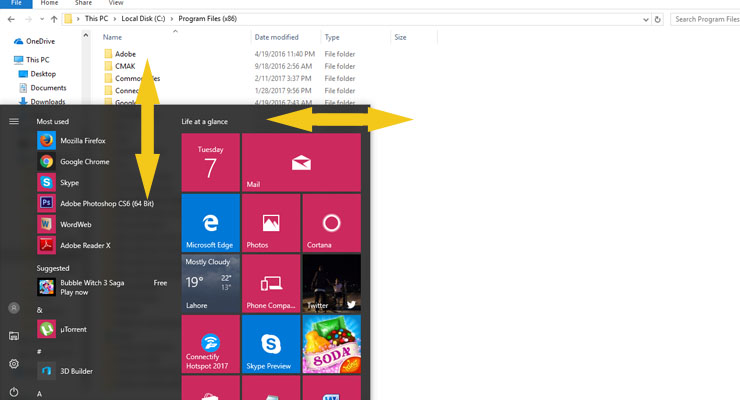This screenshot has width=740, height=400.
Task: Sort by Name column header
Action: point(112,37)
